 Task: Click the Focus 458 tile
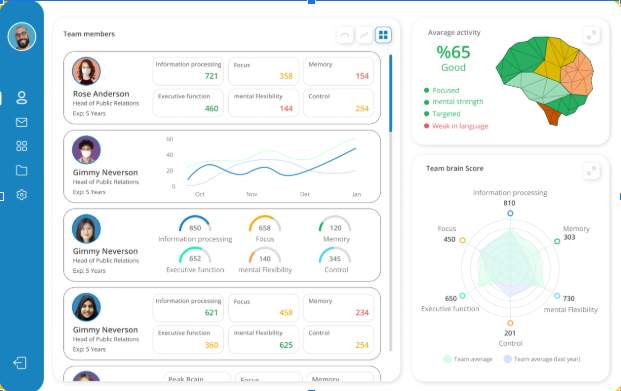pos(263,308)
